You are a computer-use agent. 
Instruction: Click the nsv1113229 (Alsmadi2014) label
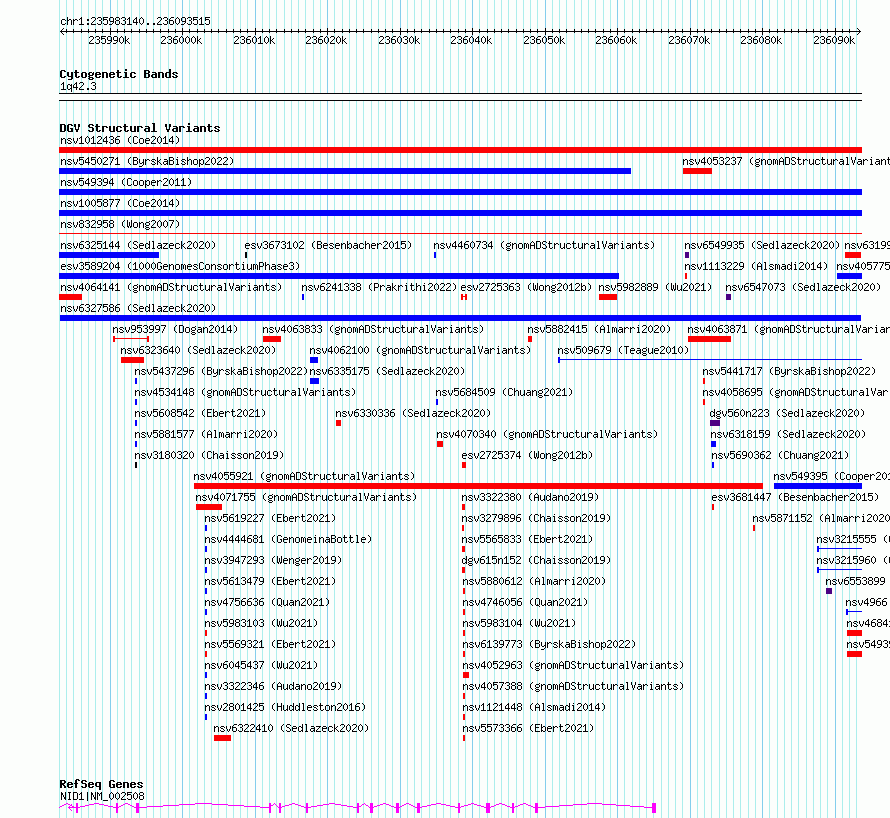756,266
